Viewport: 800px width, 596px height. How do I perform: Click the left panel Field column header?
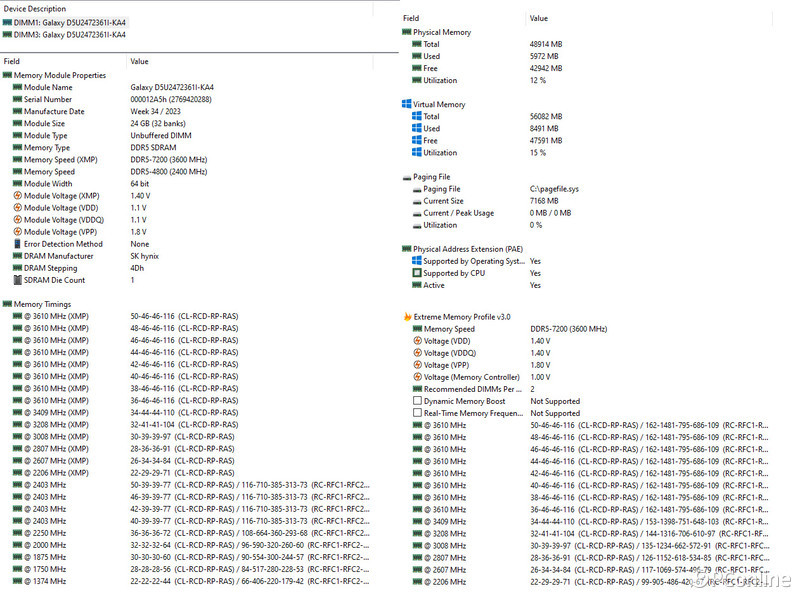click(x=12, y=61)
